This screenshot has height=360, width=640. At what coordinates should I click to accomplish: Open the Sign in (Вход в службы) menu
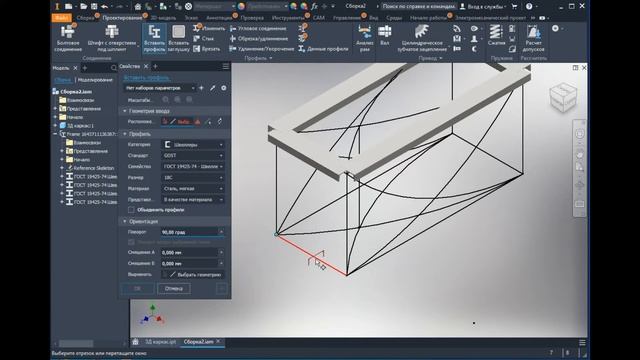coord(483,7)
